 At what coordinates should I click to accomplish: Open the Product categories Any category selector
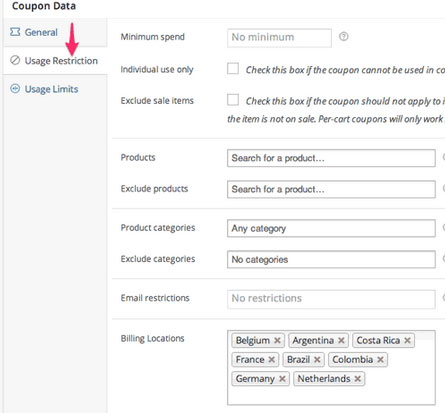(331, 228)
